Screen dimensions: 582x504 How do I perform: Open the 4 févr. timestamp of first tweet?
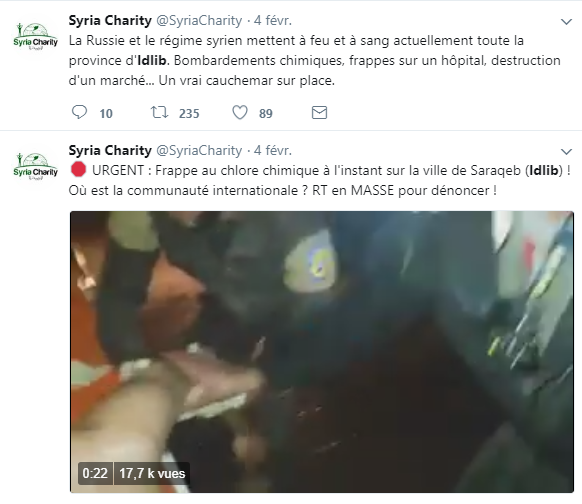point(273,20)
